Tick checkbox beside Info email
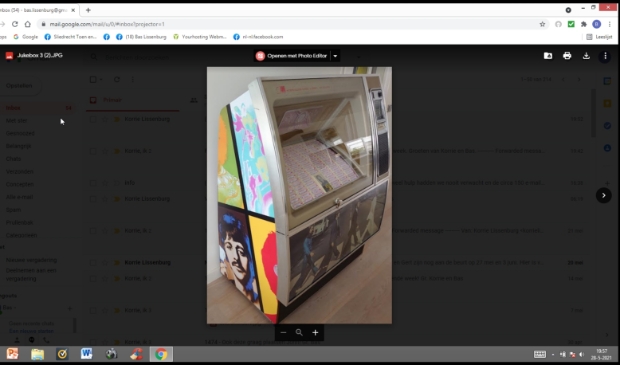The image size is (620, 365). 93,183
